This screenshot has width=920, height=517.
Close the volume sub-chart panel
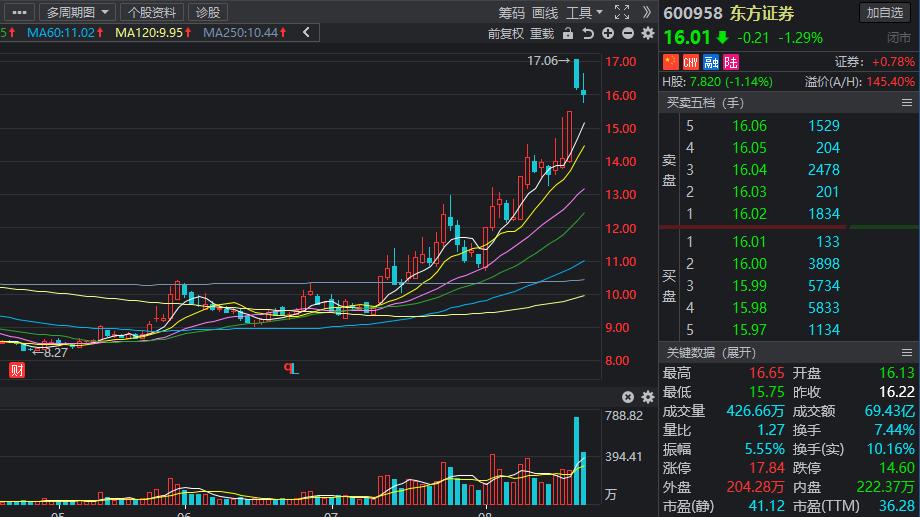coord(628,397)
